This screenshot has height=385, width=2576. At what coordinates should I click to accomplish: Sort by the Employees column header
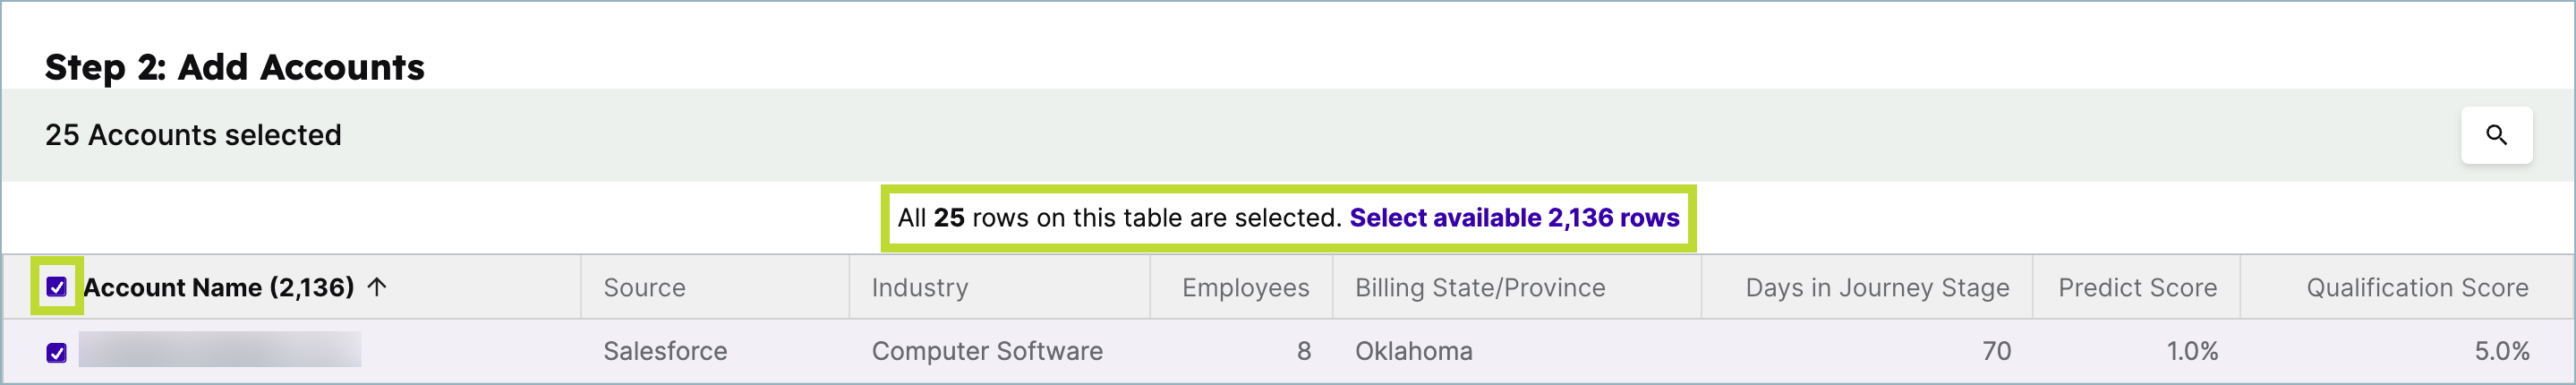[x=1245, y=288]
